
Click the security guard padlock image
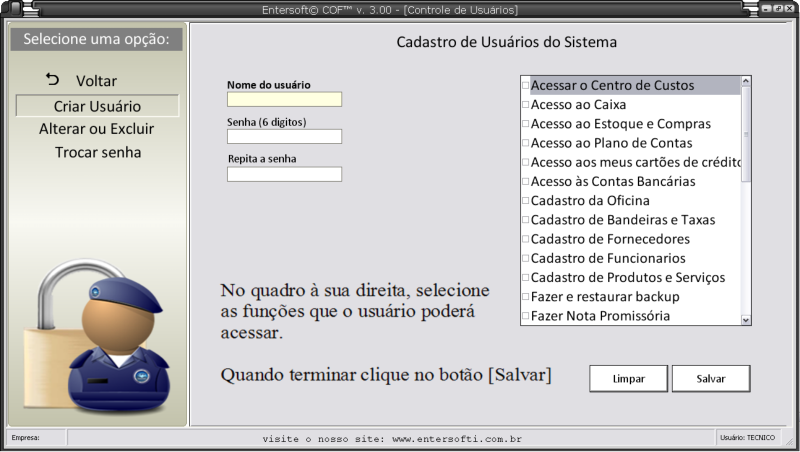coord(97,337)
